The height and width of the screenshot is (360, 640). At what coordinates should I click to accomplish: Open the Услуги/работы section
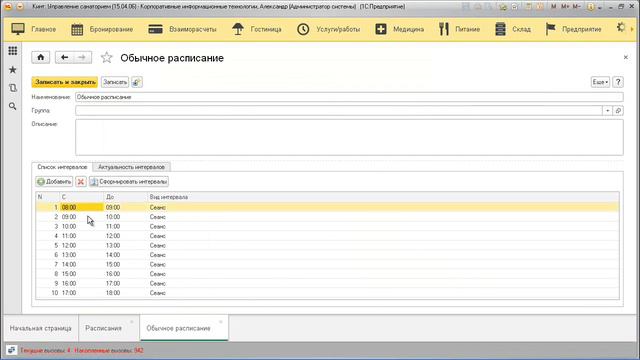click(x=329, y=29)
